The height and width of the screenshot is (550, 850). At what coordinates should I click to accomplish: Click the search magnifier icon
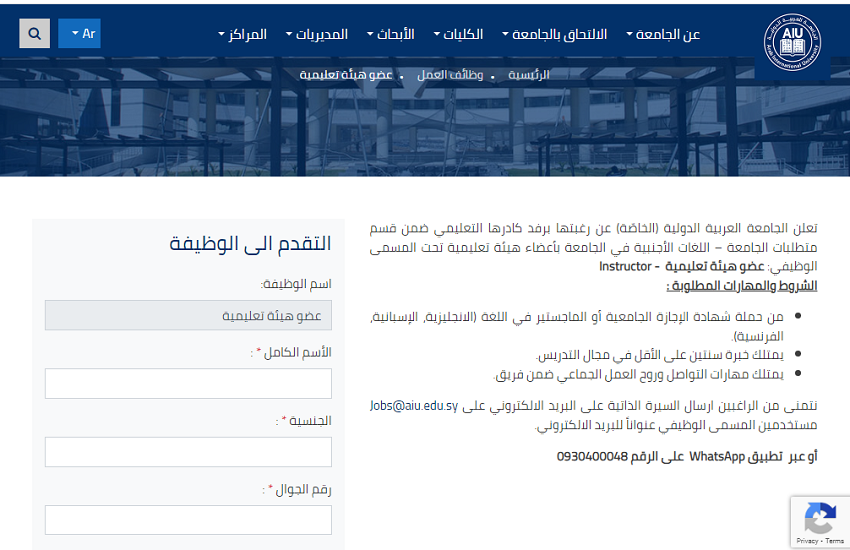(34, 34)
